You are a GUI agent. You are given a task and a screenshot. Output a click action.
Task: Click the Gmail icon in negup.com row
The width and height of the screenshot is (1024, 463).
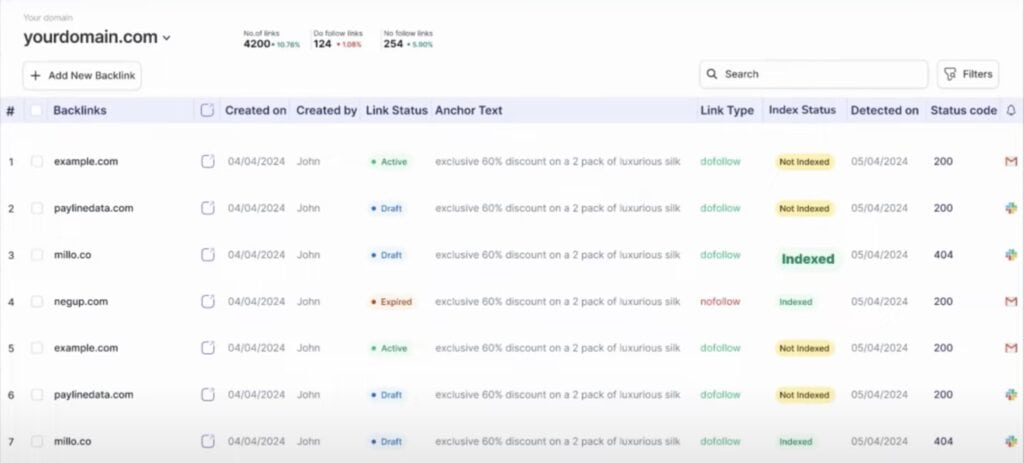[1010, 301]
